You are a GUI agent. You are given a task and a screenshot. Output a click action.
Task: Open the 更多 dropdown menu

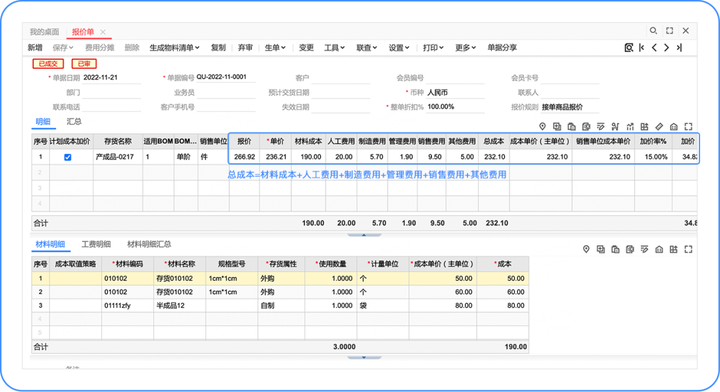(x=466, y=48)
